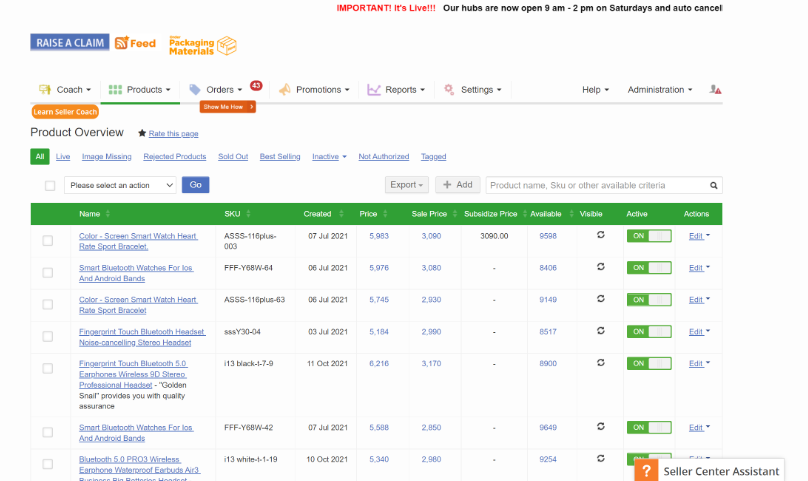Click the product search input field
The width and height of the screenshot is (808, 481).
point(596,185)
